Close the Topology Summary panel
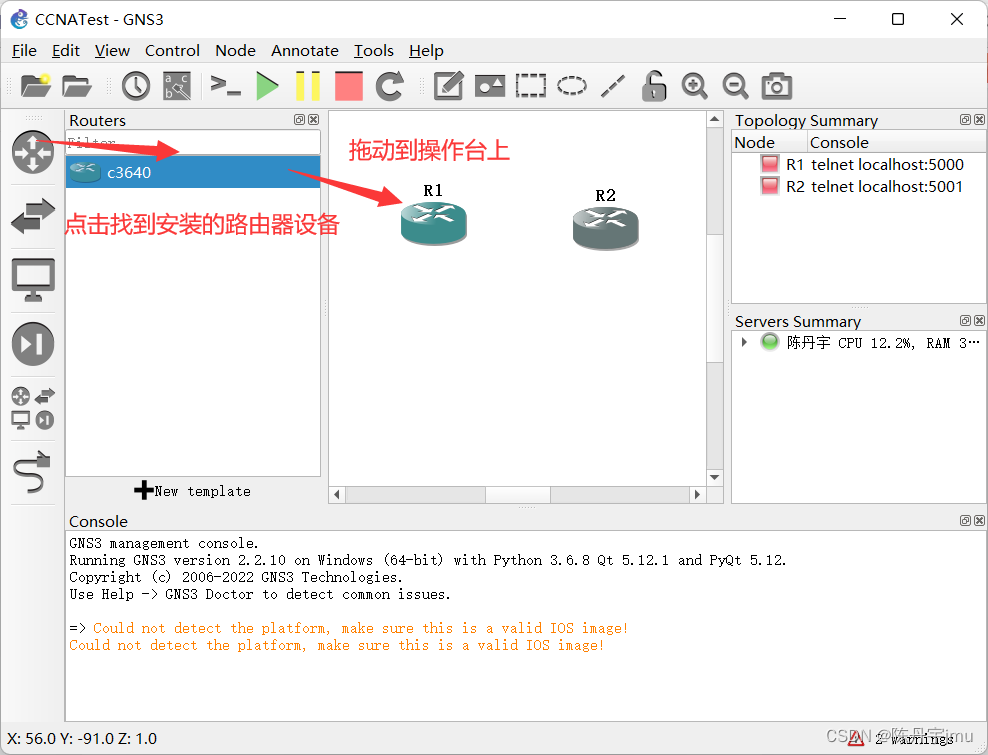988x755 pixels. click(979, 119)
